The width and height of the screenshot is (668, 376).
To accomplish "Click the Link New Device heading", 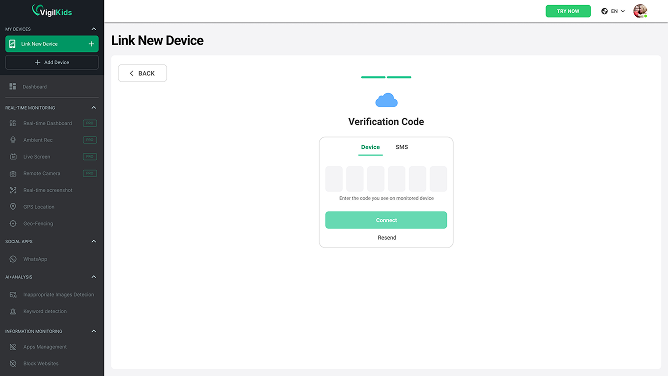I will (157, 40).
